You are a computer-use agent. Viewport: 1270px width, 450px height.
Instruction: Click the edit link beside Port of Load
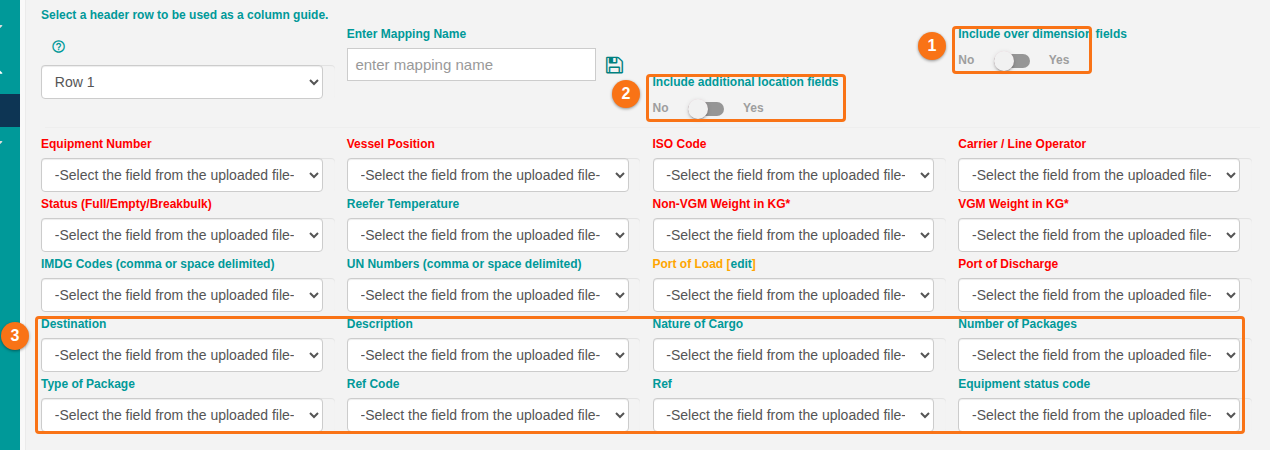point(741,264)
